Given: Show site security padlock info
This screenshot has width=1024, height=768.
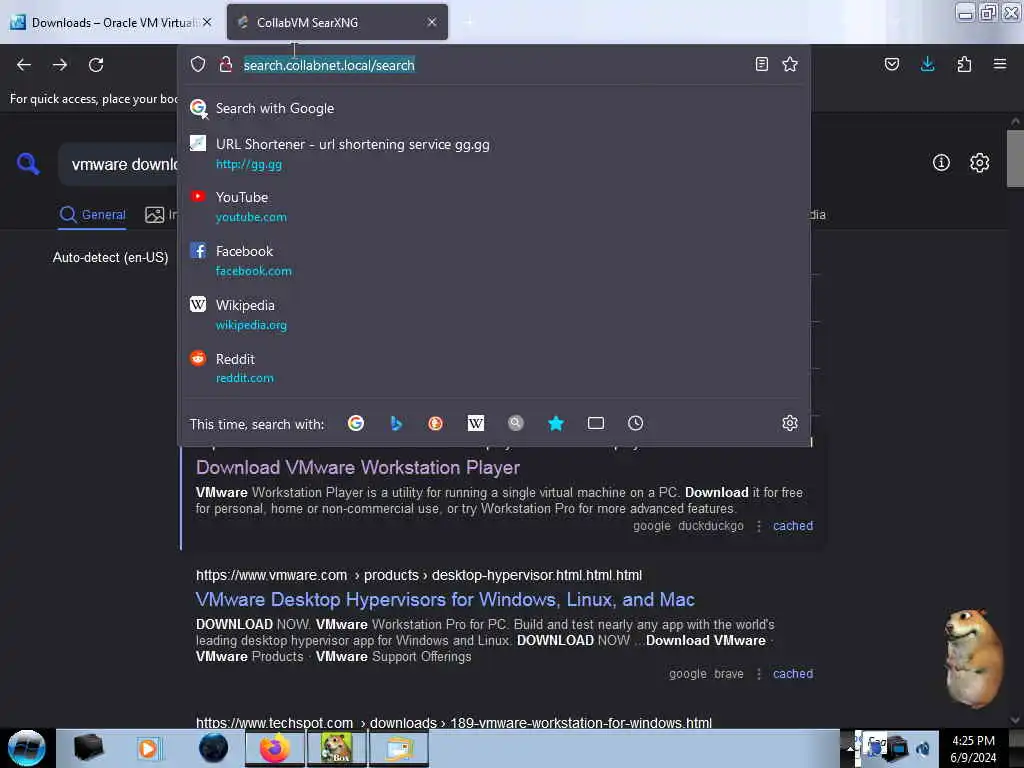Looking at the screenshot, I should (226, 64).
